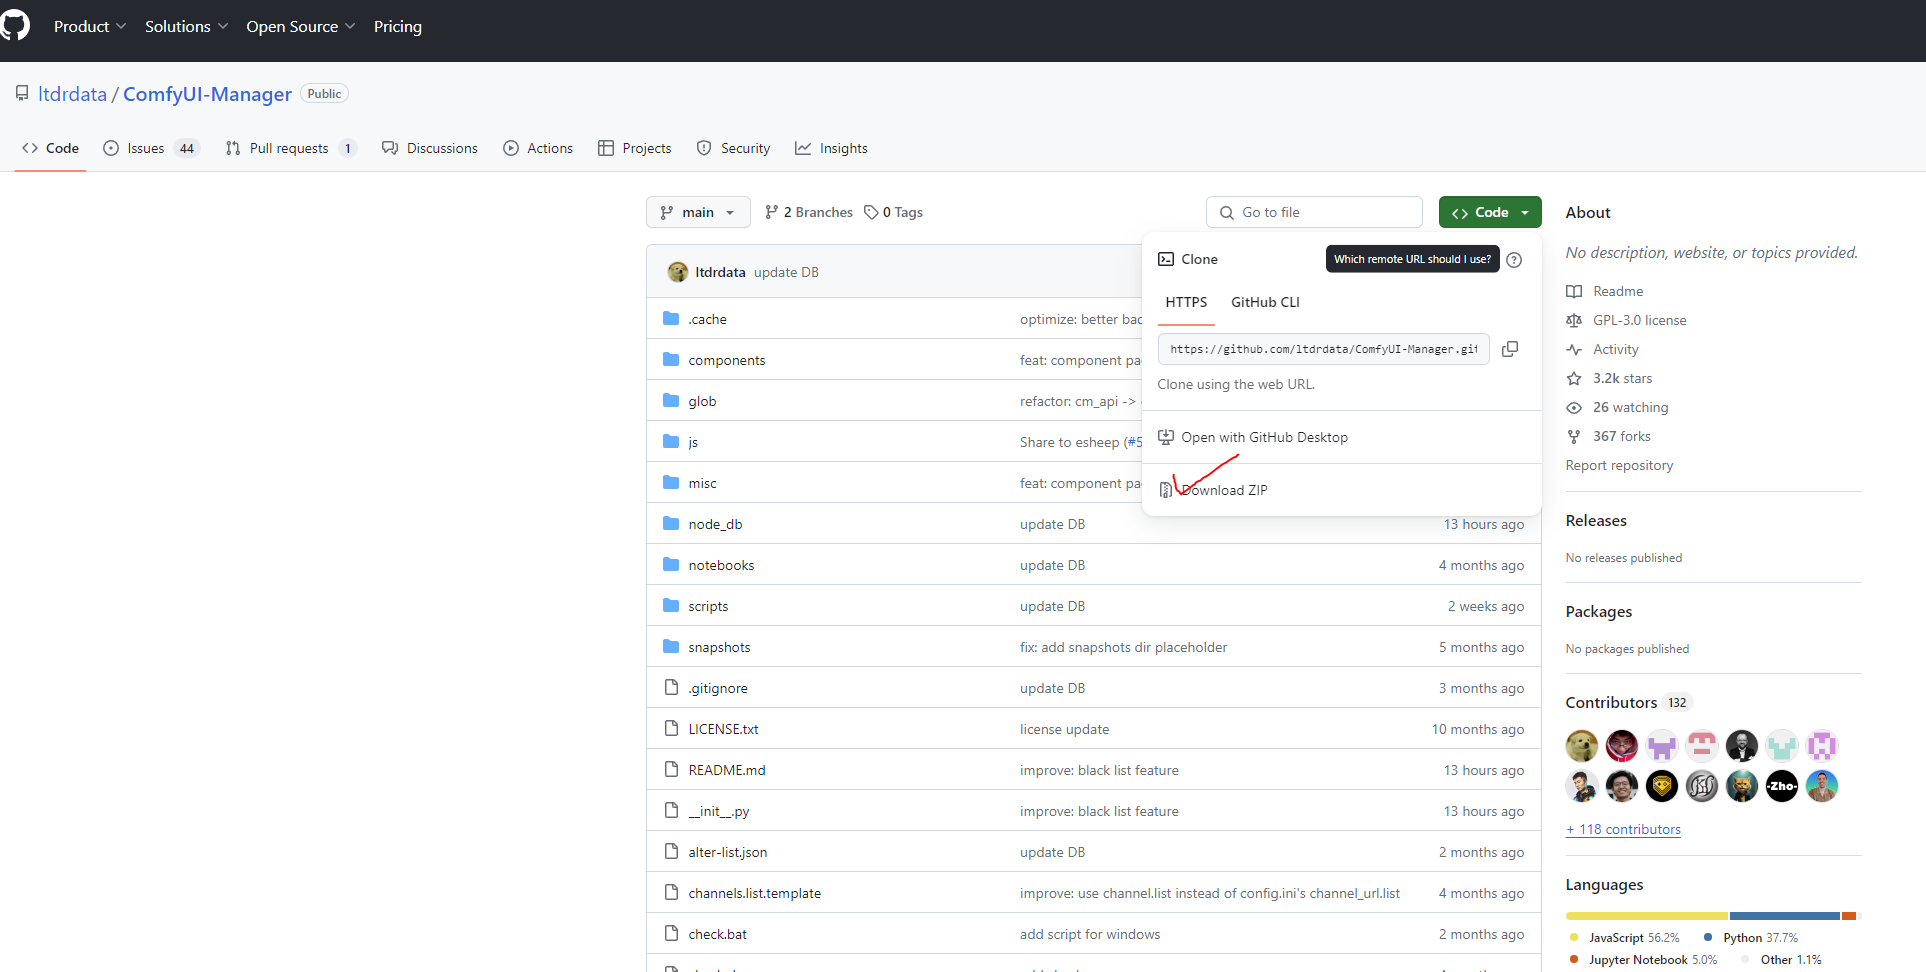Expand the Product menu
The height and width of the screenshot is (972, 1926).
coord(90,26)
